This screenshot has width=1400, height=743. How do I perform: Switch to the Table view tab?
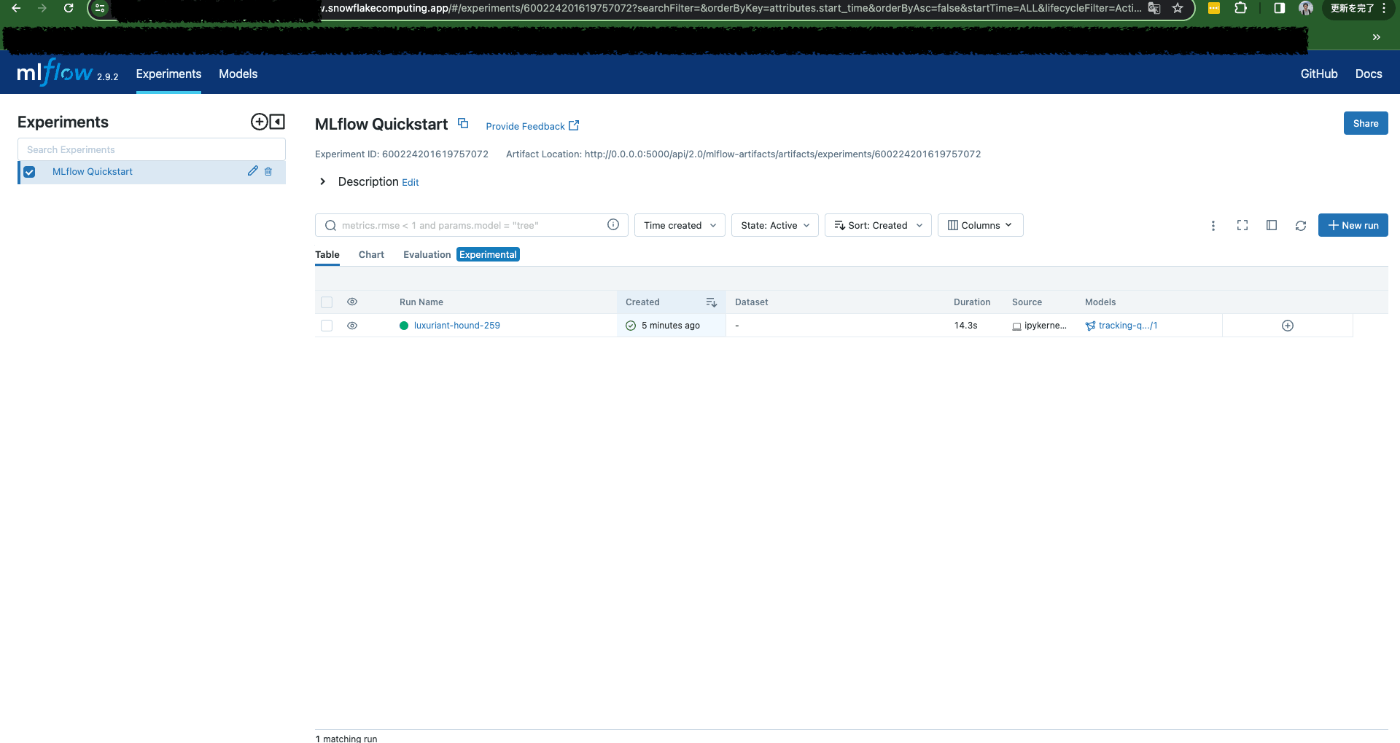point(327,255)
